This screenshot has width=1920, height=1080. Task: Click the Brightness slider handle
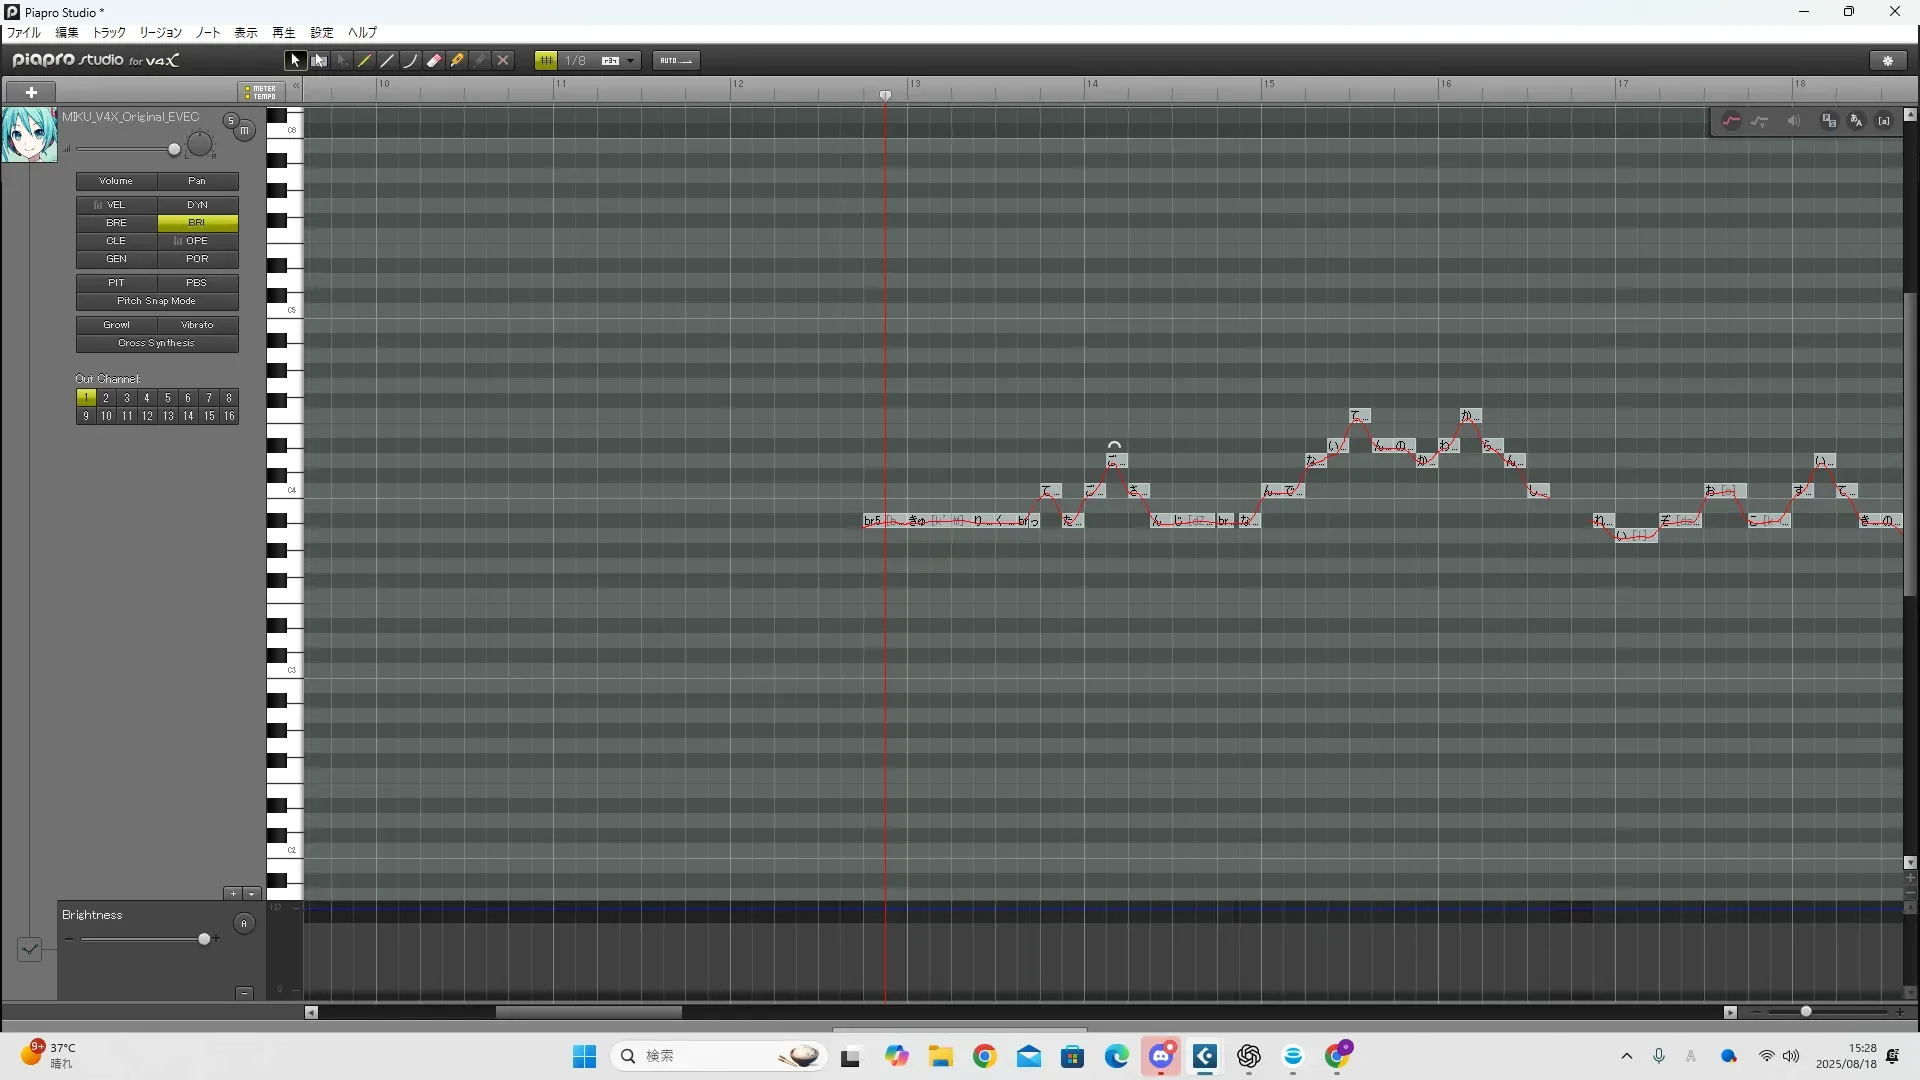(x=205, y=939)
